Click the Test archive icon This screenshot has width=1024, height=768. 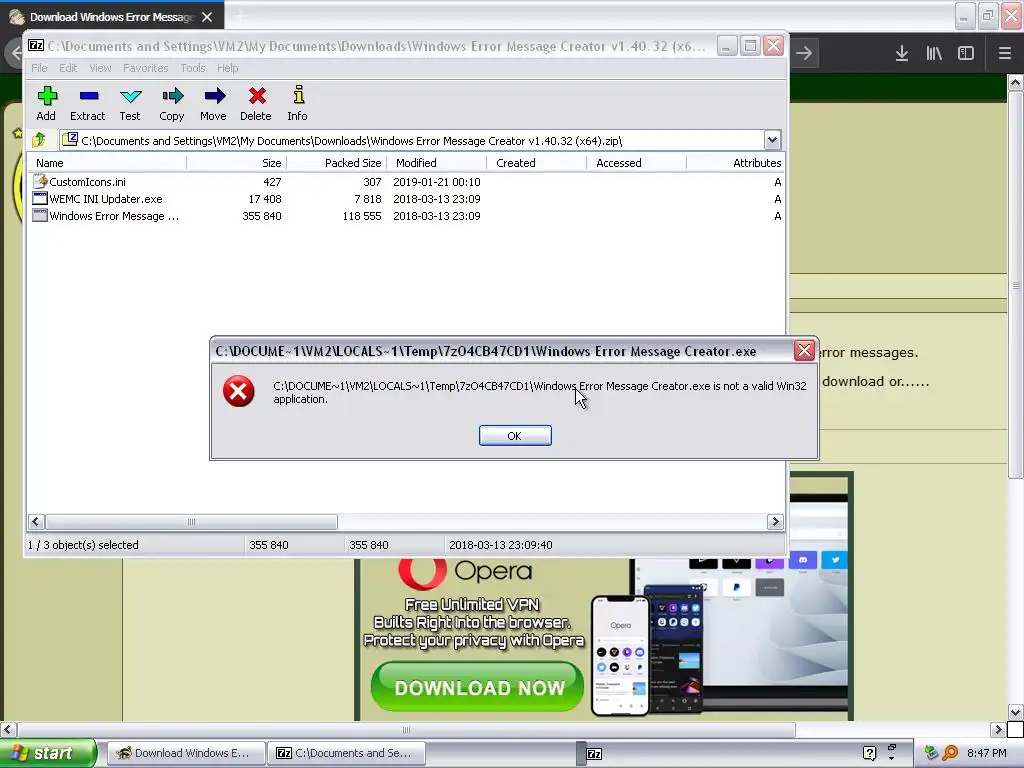pyautogui.click(x=131, y=97)
